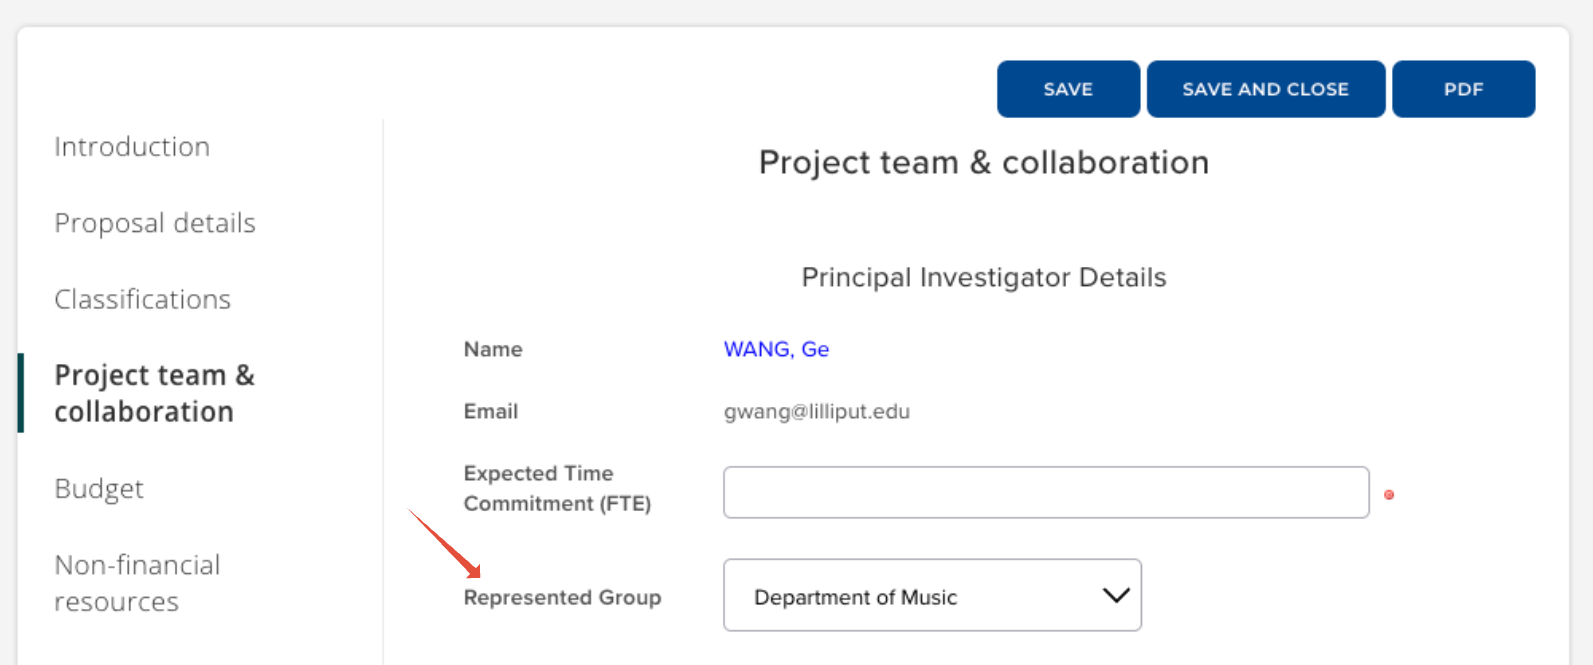Click the red annotation arrow
This screenshot has height=665, width=1593.
(445, 543)
